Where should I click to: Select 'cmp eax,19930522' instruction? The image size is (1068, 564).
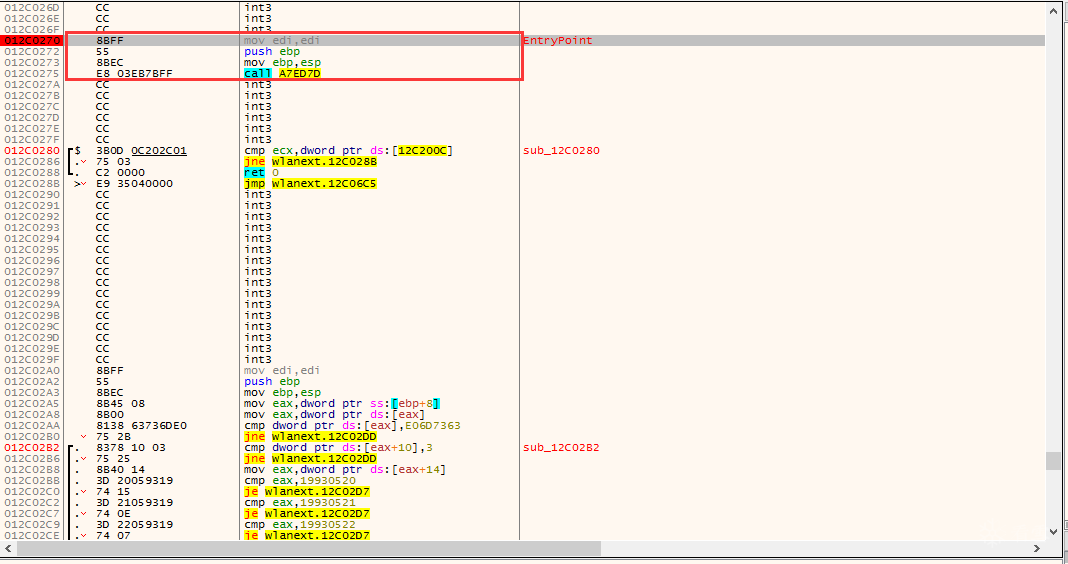coord(300,524)
